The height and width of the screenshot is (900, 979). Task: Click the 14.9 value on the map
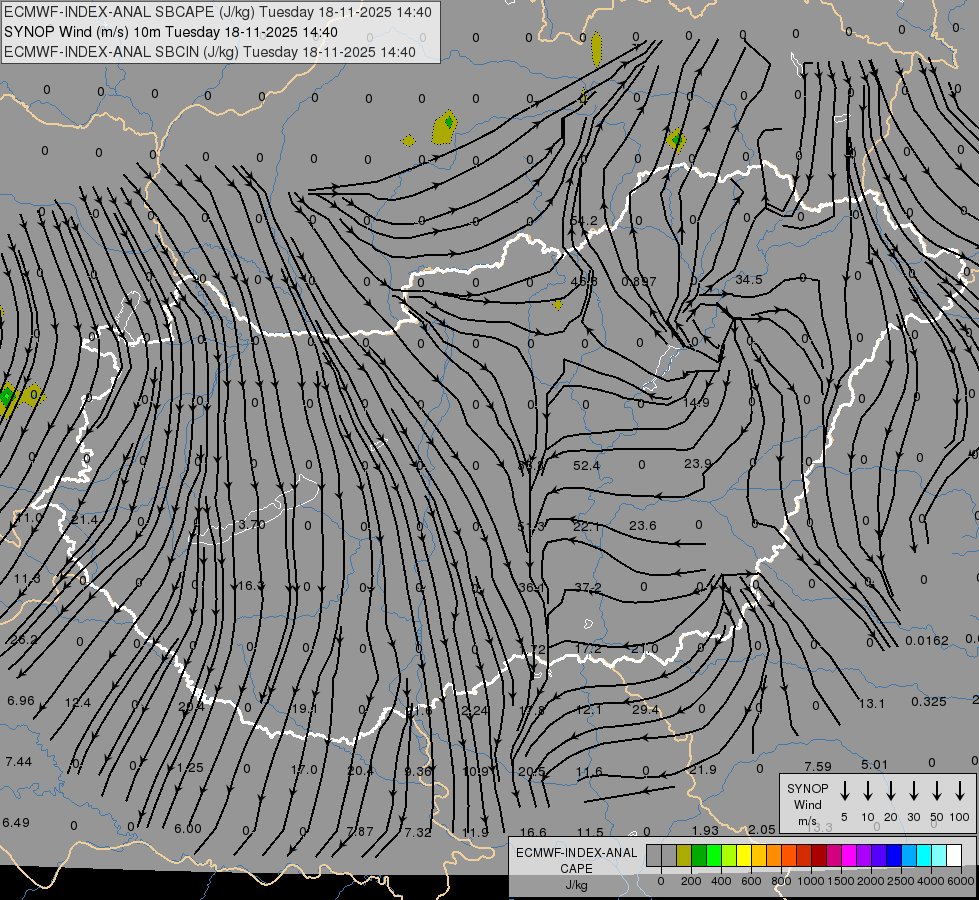pos(696,403)
